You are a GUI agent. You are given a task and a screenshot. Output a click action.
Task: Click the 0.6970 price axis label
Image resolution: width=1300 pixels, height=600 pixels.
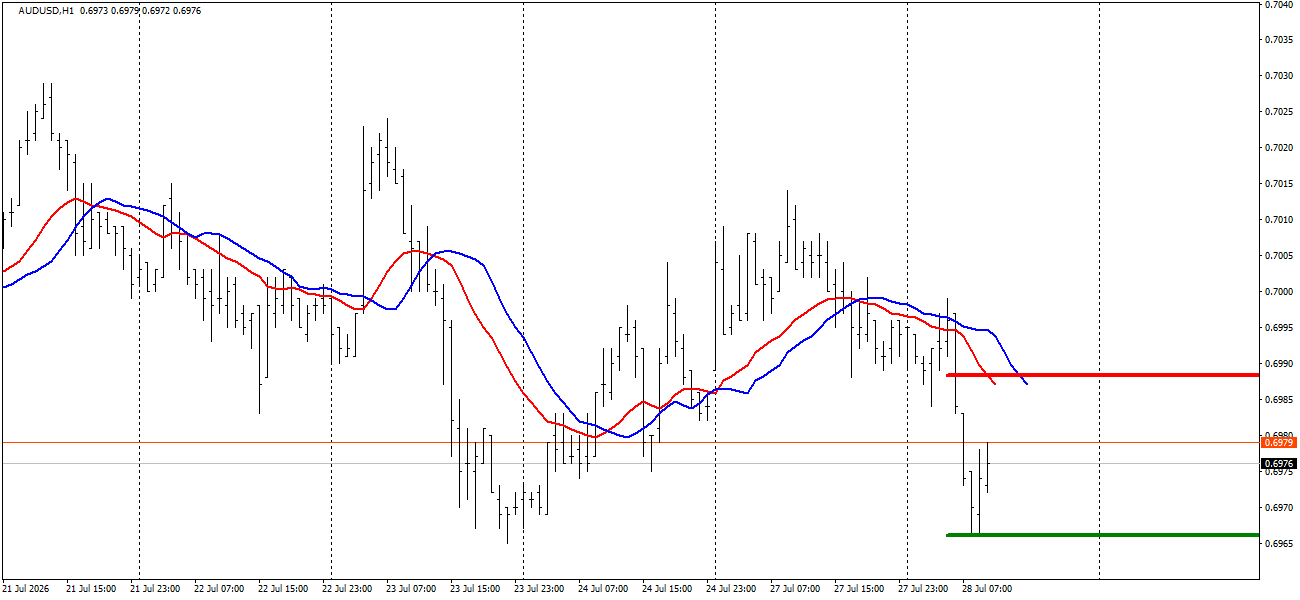point(1281,508)
